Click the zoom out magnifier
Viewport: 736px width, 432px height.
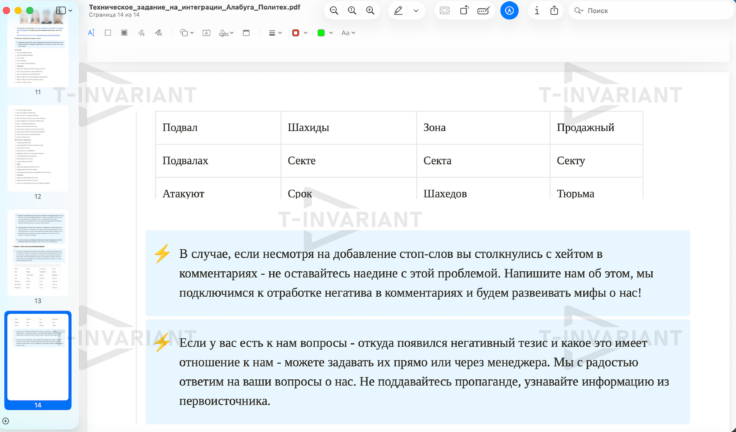pyautogui.click(x=334, y=10)
